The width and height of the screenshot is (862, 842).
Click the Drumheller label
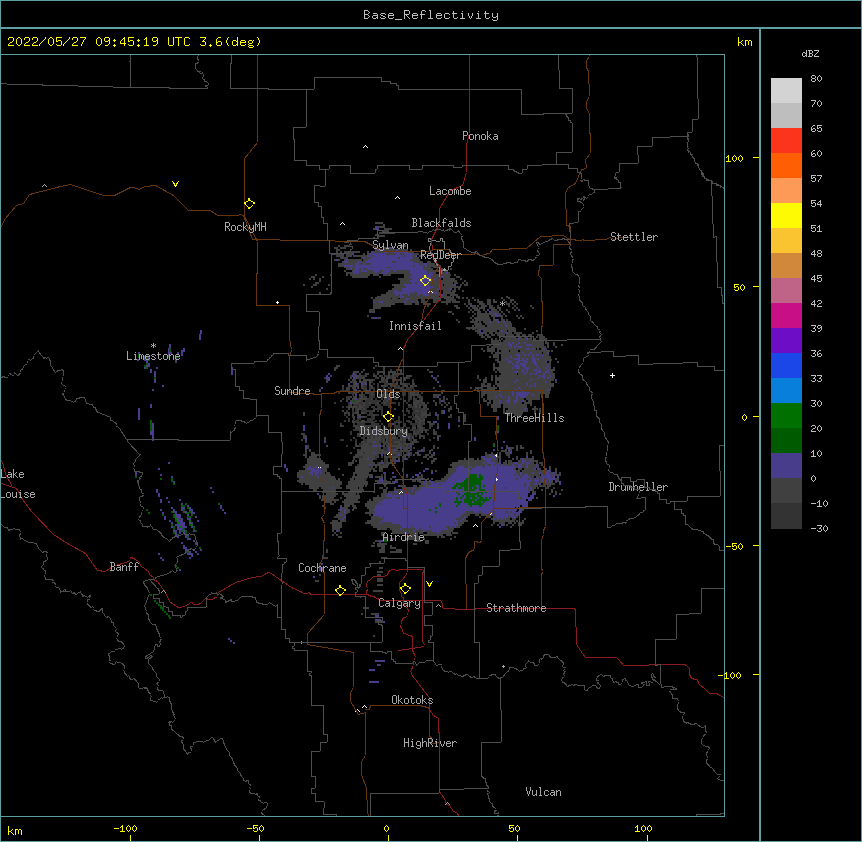[638, 487]
